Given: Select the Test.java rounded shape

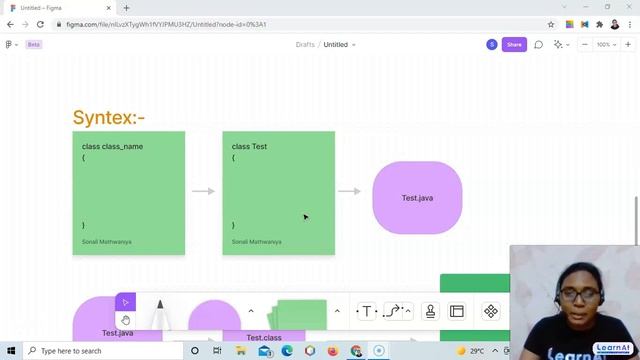Looking at the screenshot, I should pos(417,198).
